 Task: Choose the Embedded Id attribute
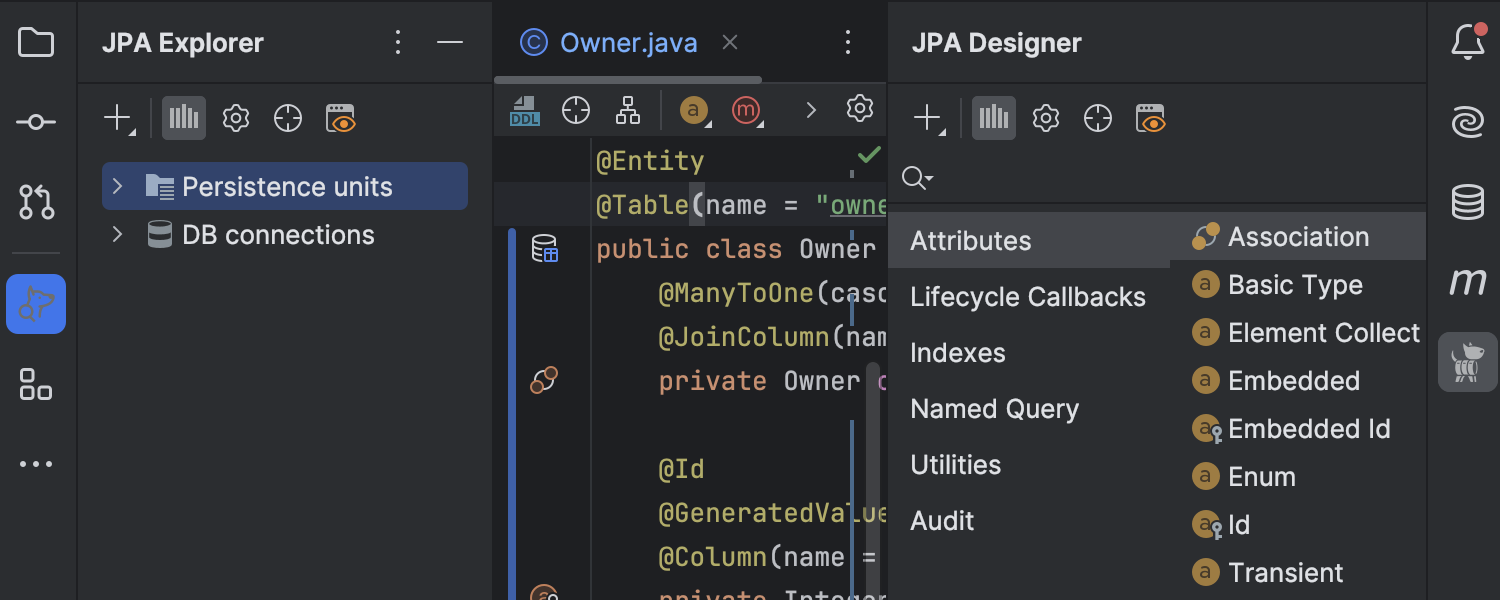[x=1298, y=428]
